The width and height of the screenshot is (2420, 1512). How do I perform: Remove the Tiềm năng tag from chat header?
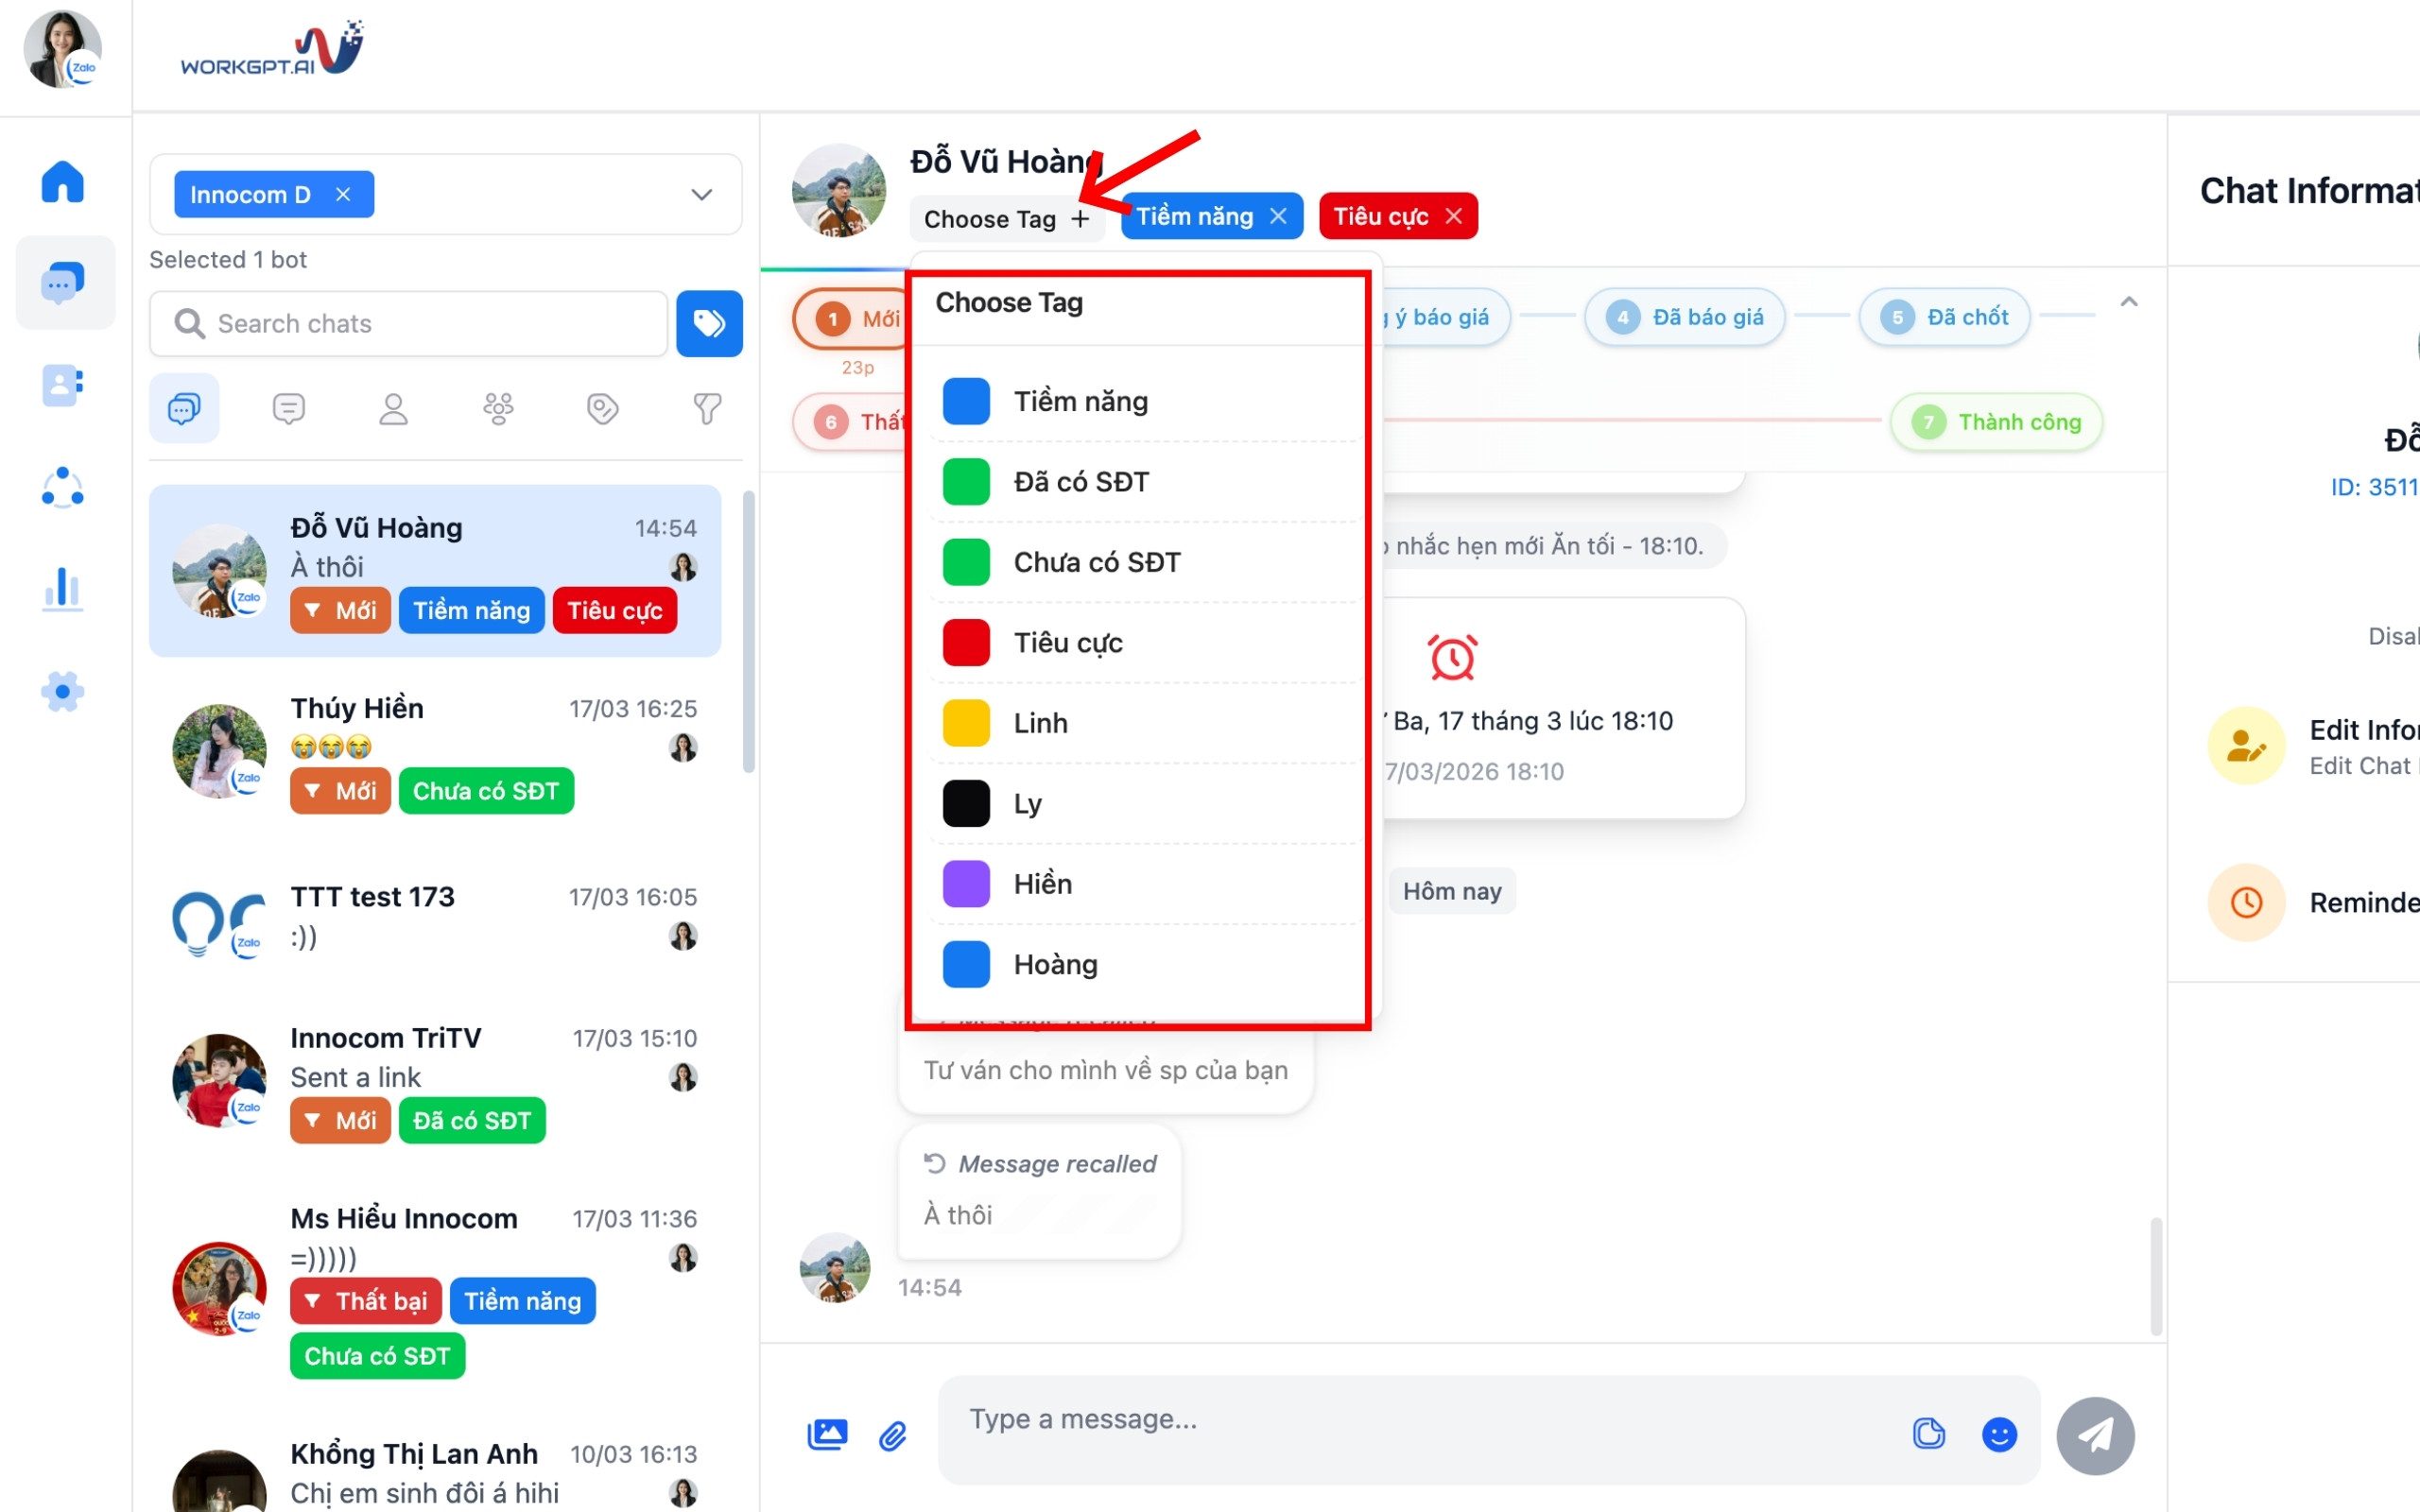pyautogui.click(x=1278, y=216)
